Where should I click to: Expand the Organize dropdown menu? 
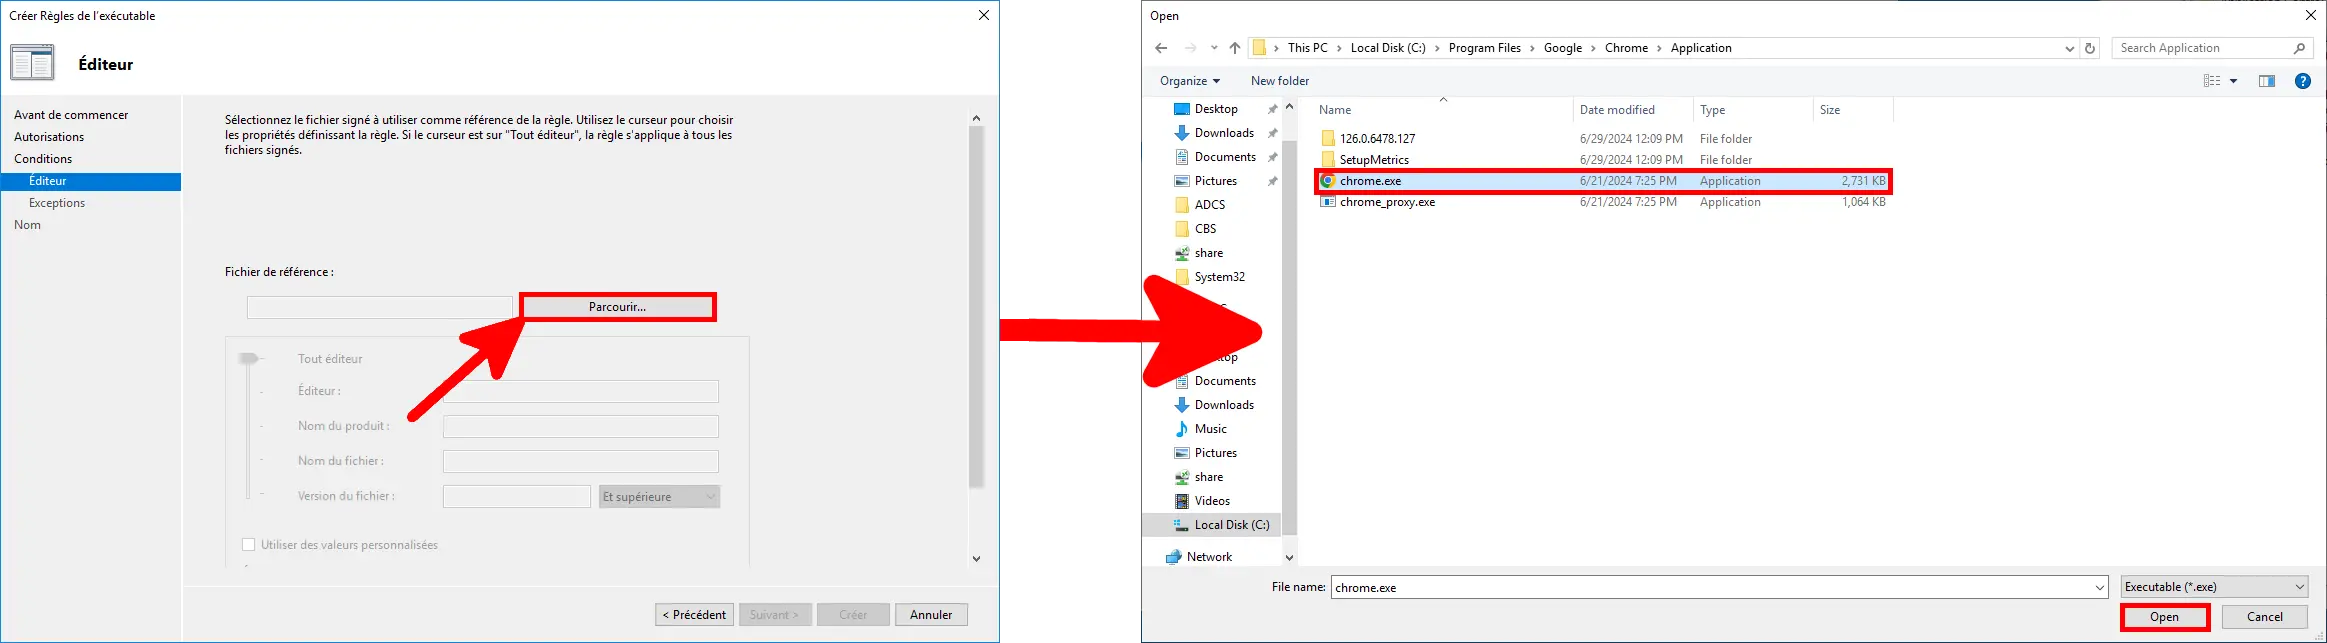(x=1189, y=81)
